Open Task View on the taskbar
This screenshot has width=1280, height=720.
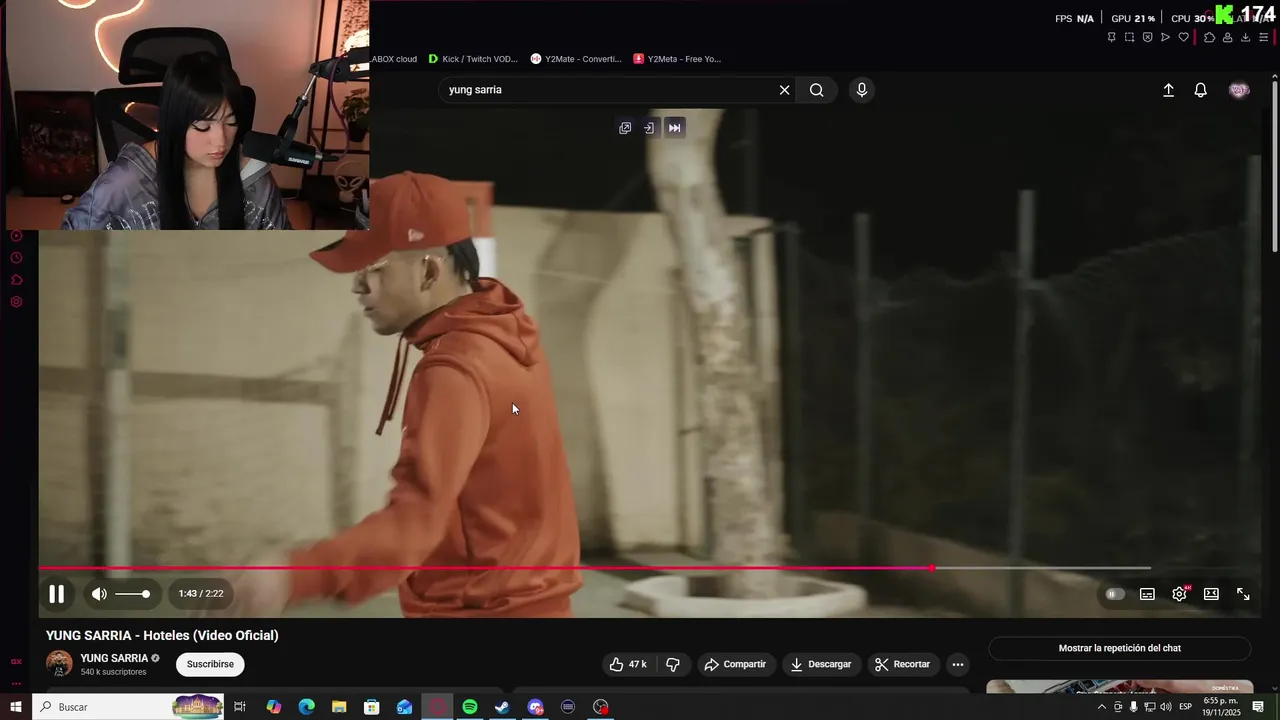pyautogui.click(x=240, y=707)
